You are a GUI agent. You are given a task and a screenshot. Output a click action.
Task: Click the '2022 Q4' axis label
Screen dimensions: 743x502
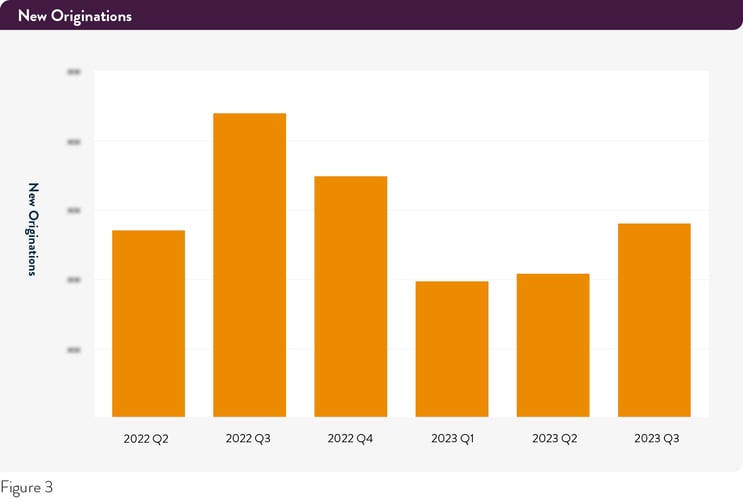(350, 438)
